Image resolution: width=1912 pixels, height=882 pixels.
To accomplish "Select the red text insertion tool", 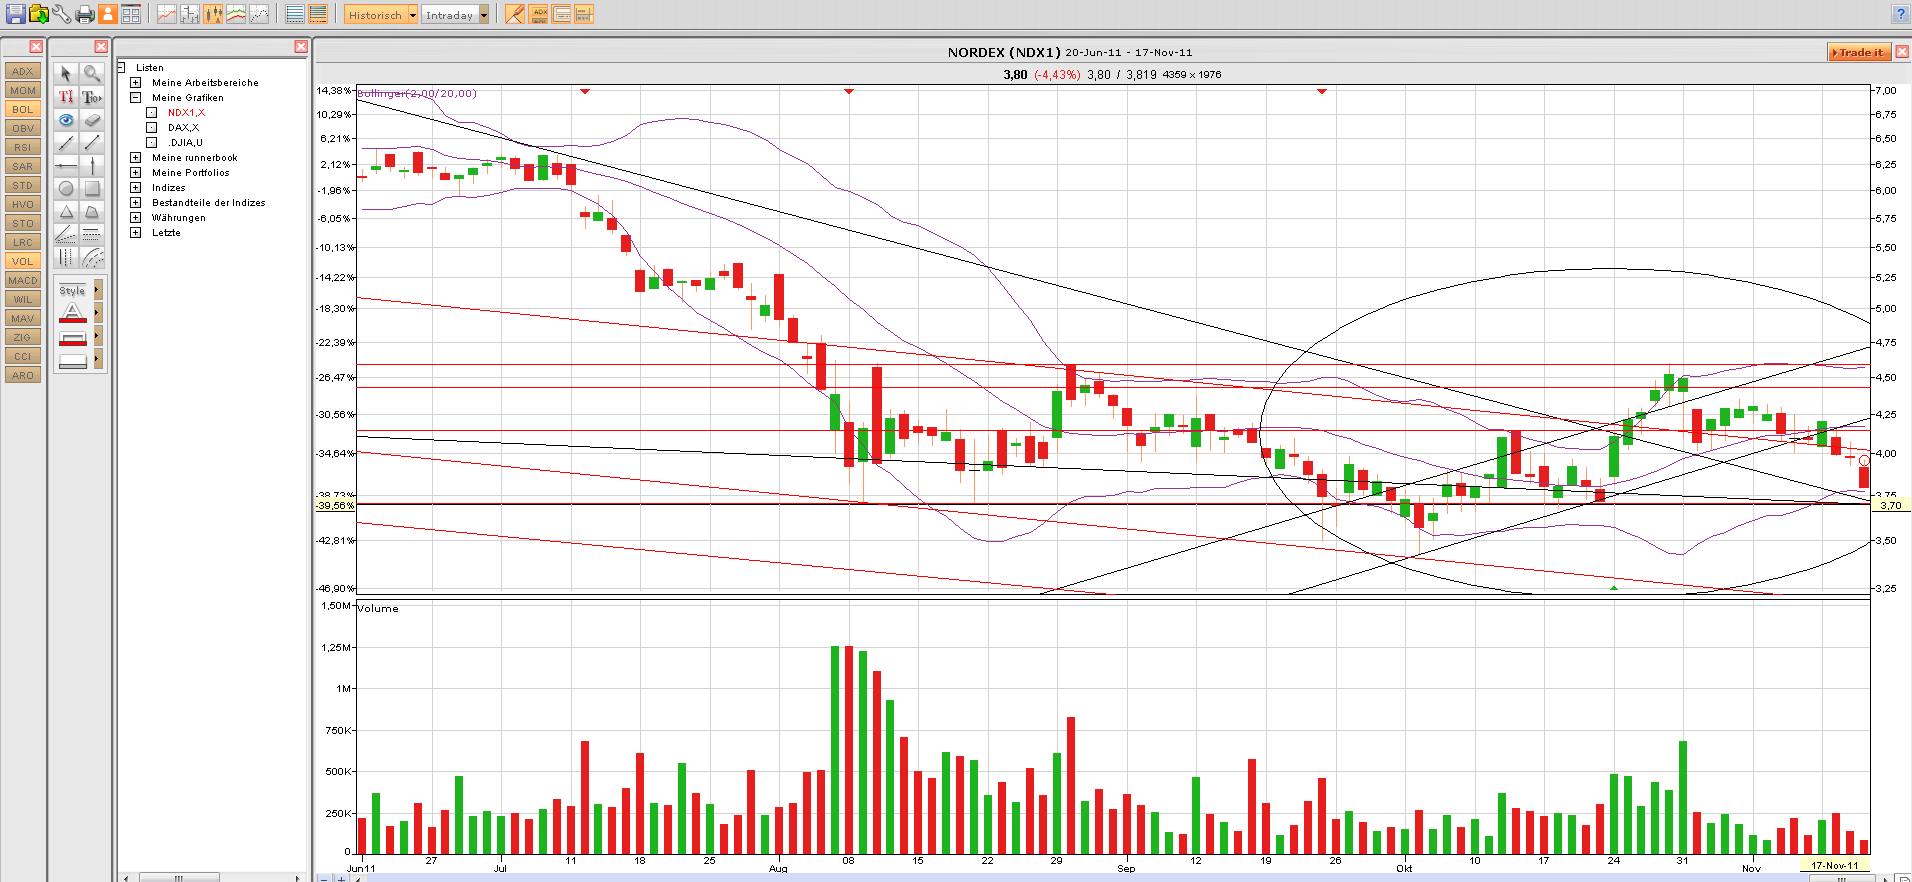I will click(x=66, y=97).
